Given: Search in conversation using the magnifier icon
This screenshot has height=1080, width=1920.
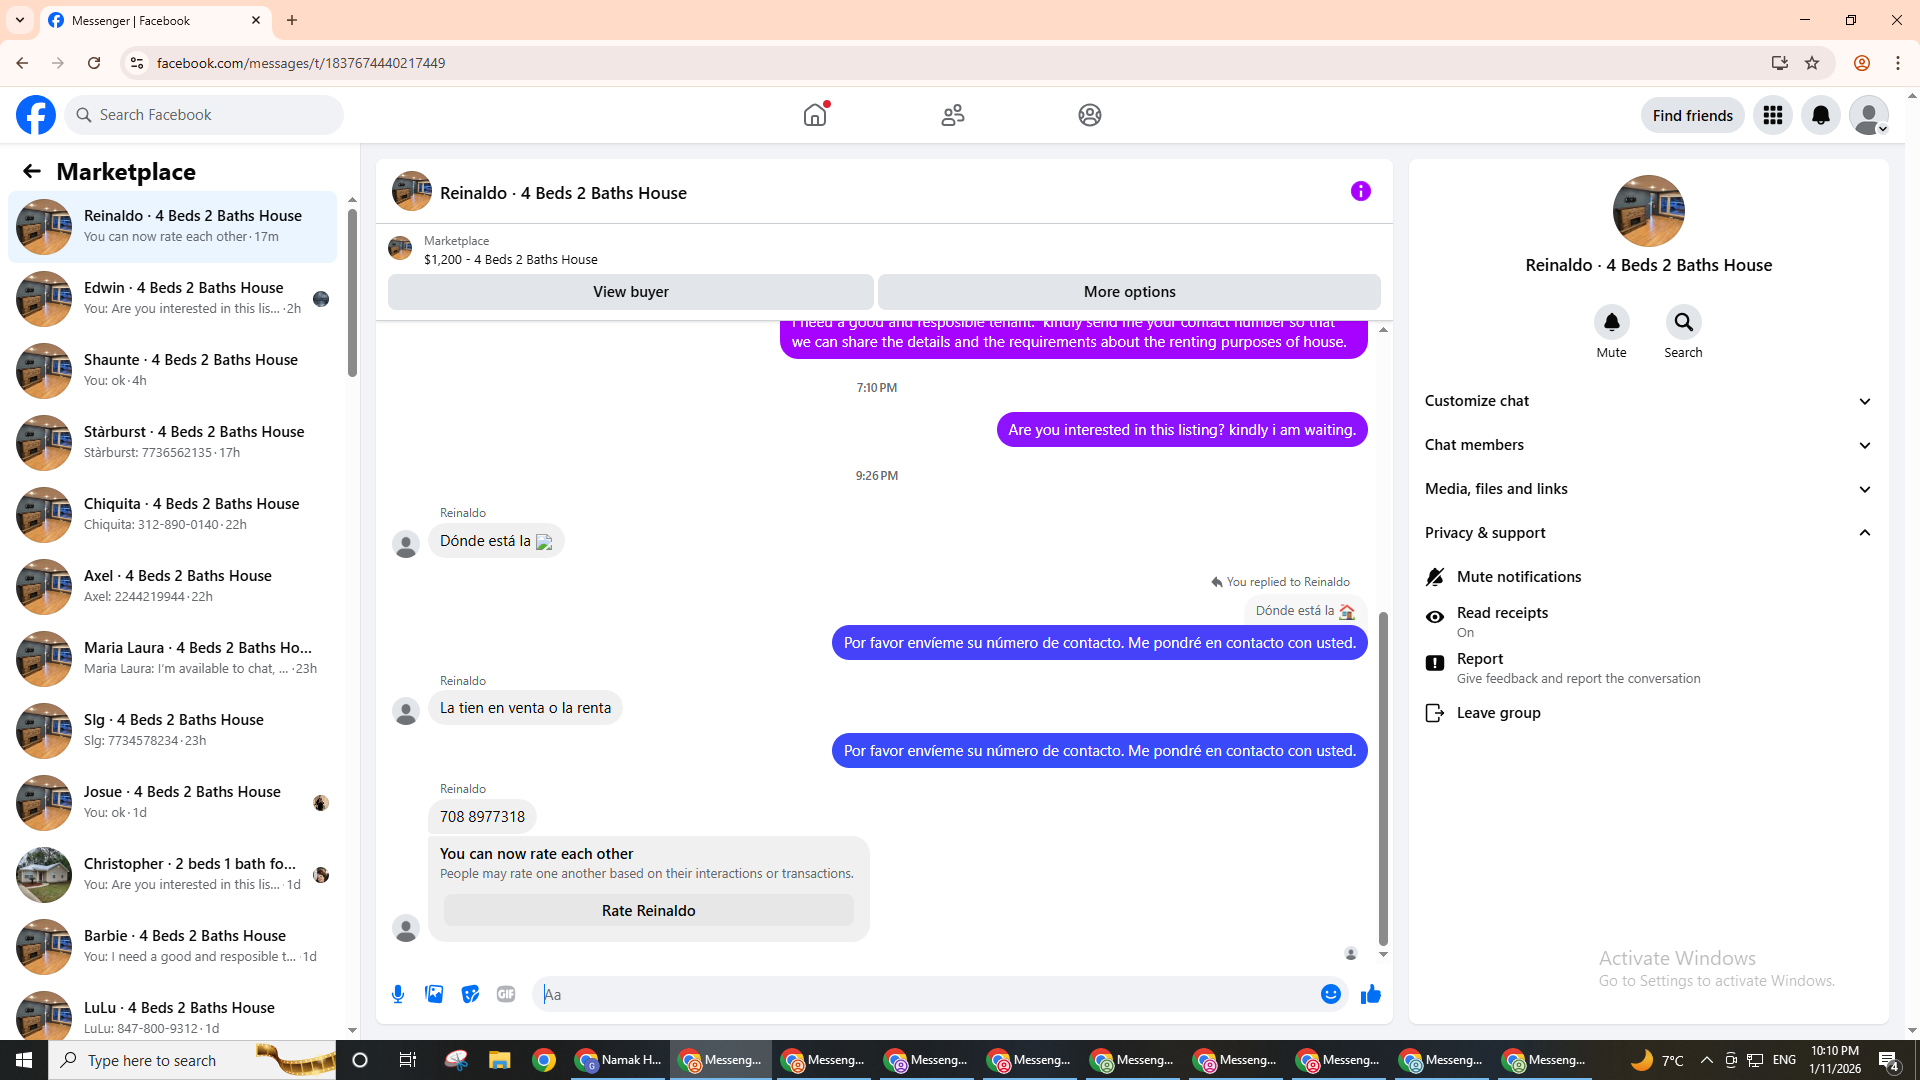Looking at the screenshot, I should click(x=1684, y=322).
